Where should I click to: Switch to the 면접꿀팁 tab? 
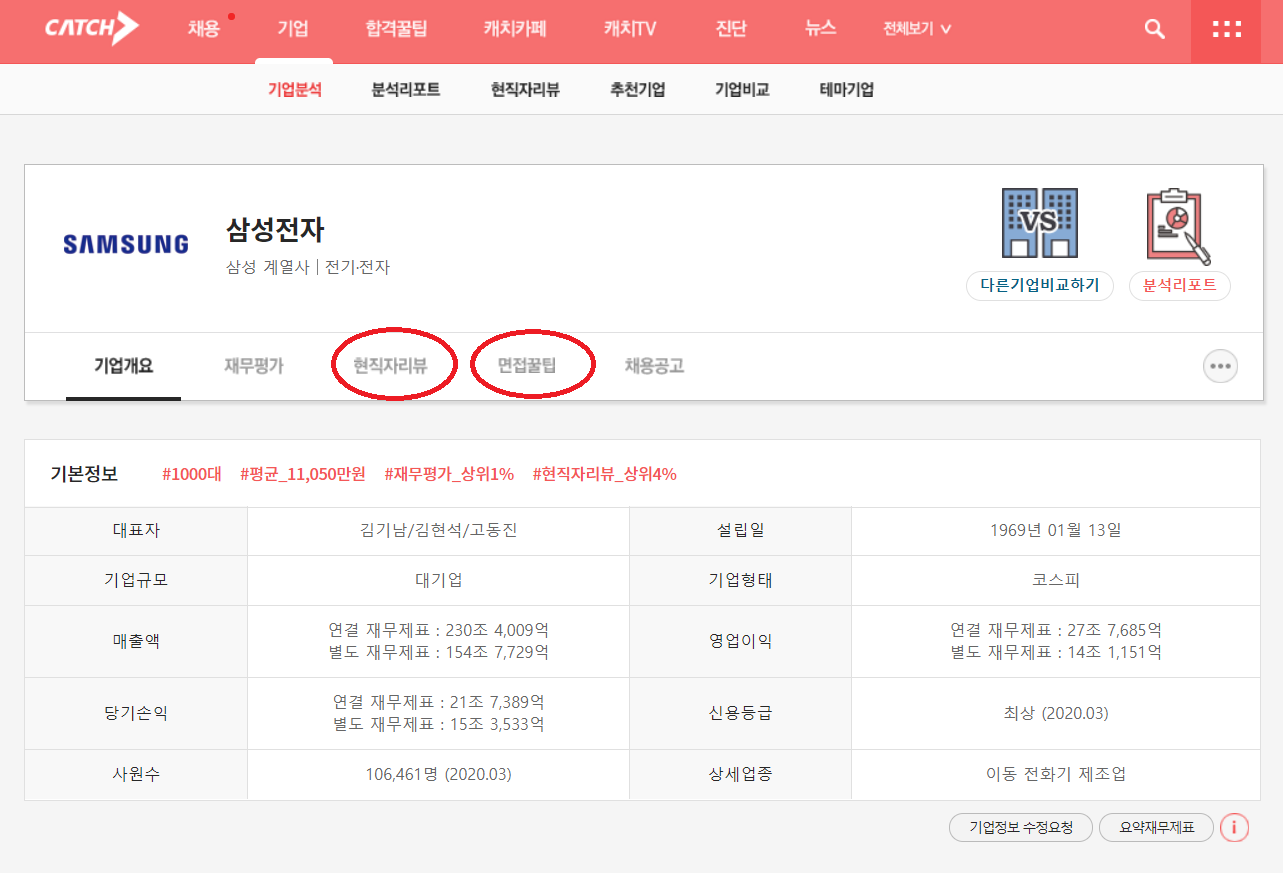click(527, 366)
